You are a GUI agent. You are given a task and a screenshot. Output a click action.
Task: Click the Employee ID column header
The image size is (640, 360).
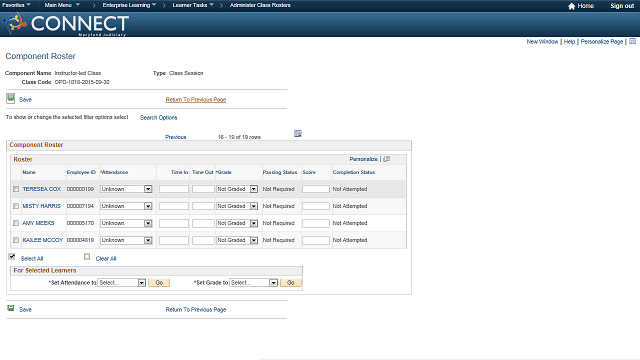(x=81, y=172)
